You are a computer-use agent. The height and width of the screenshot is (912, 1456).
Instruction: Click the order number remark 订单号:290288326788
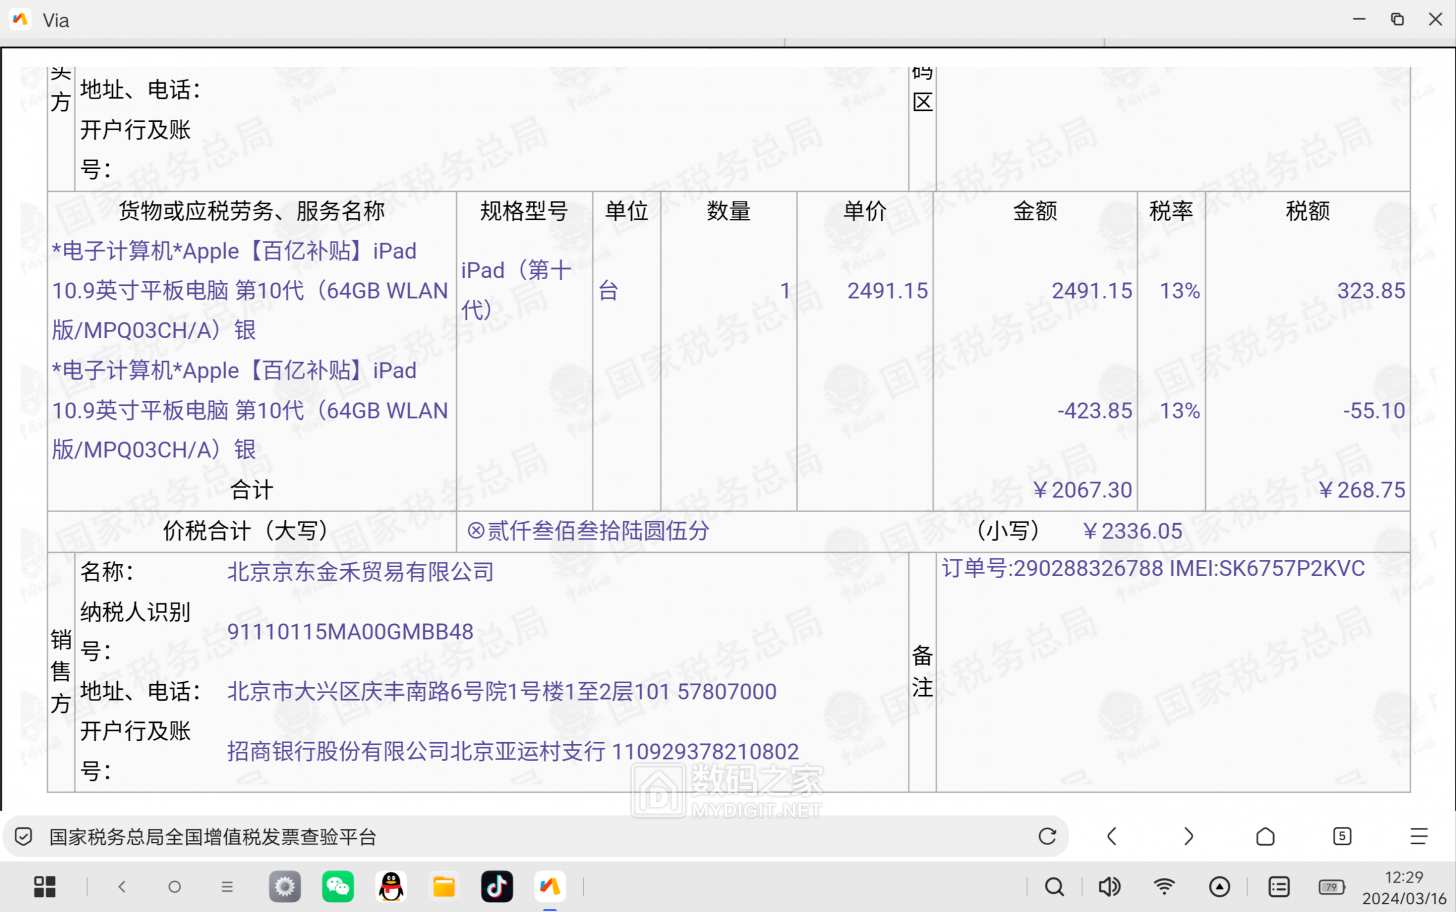(1052, 569)
